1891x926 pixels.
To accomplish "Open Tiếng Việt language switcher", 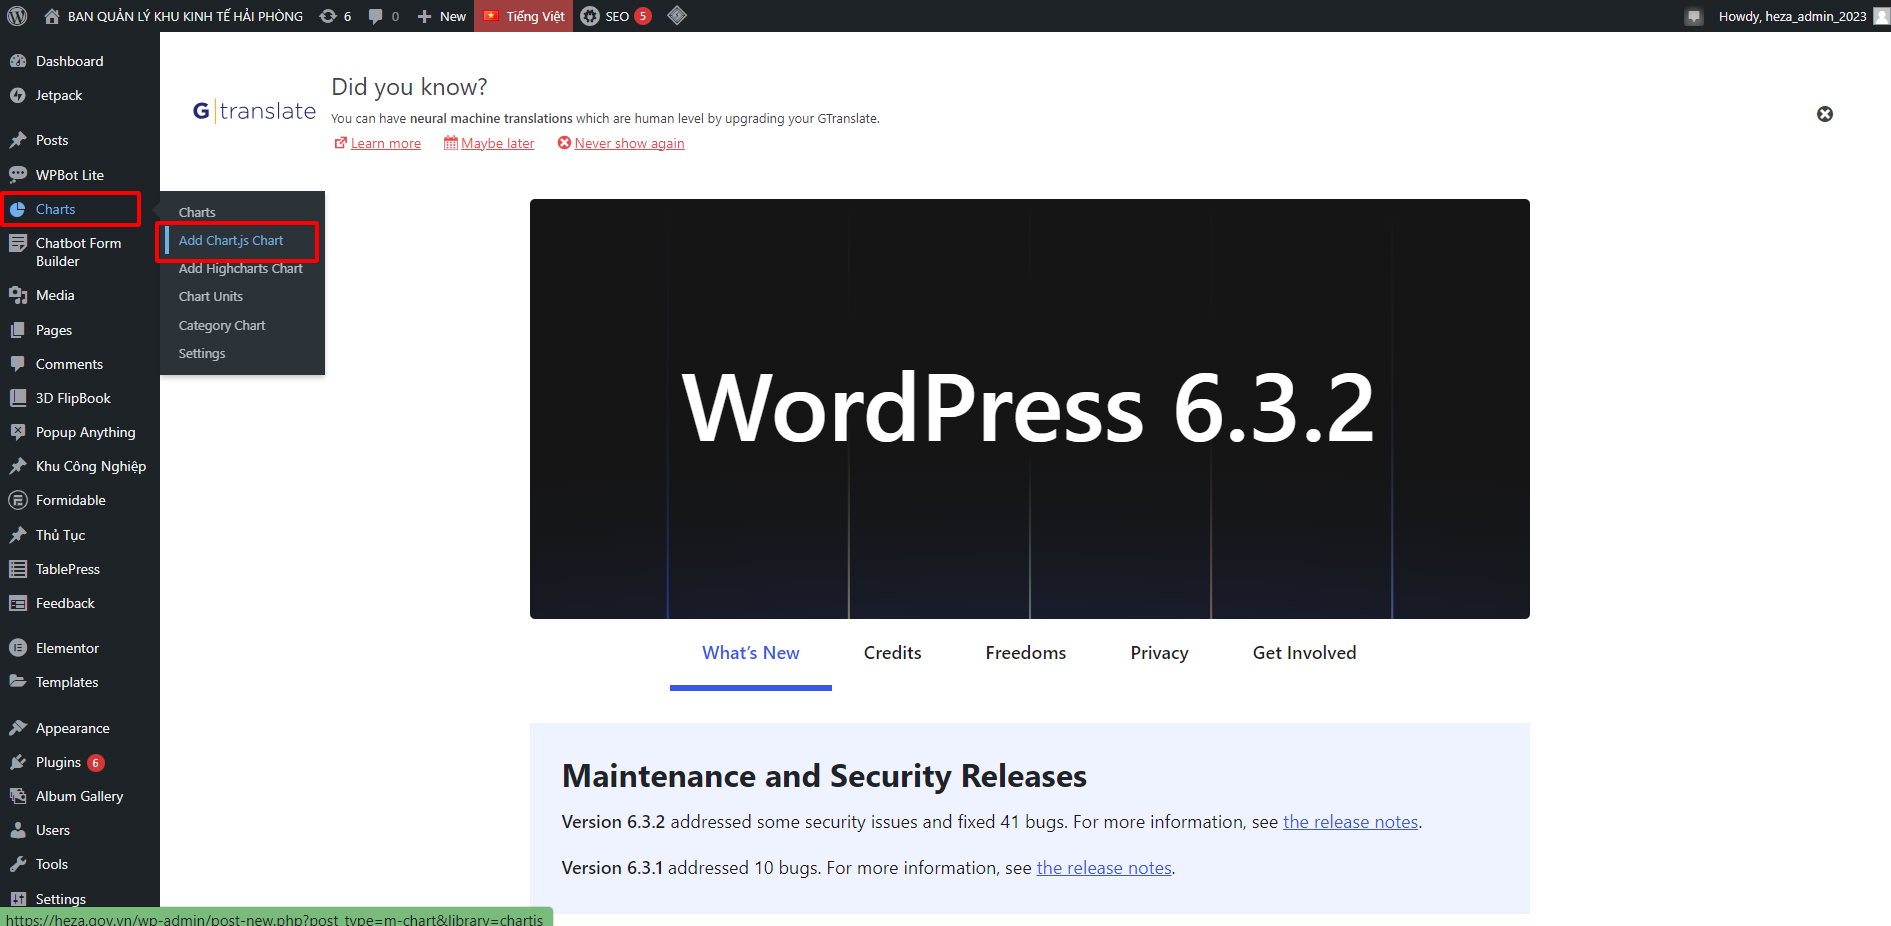I will [524, 16].
